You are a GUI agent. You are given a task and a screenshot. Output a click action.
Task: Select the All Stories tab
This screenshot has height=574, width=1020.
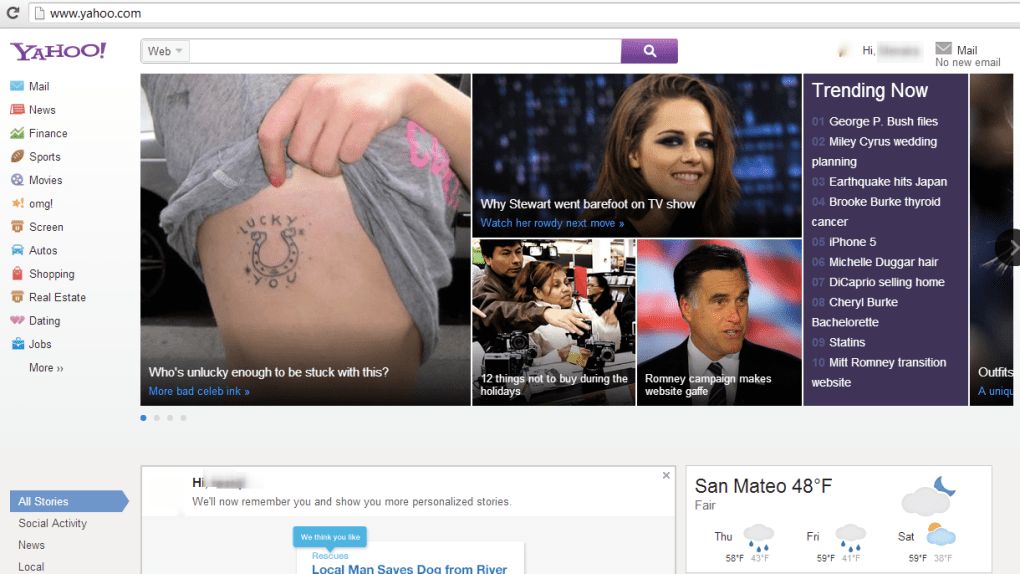pyautogui.click(x=69, y=501)
